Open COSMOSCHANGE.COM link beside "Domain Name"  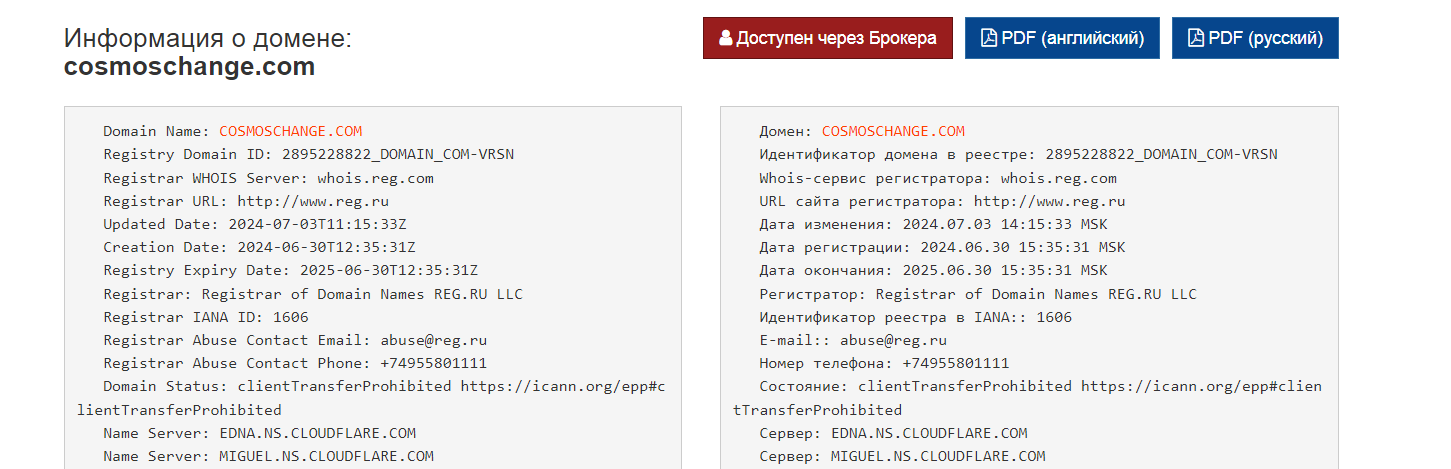click(290, 131)
